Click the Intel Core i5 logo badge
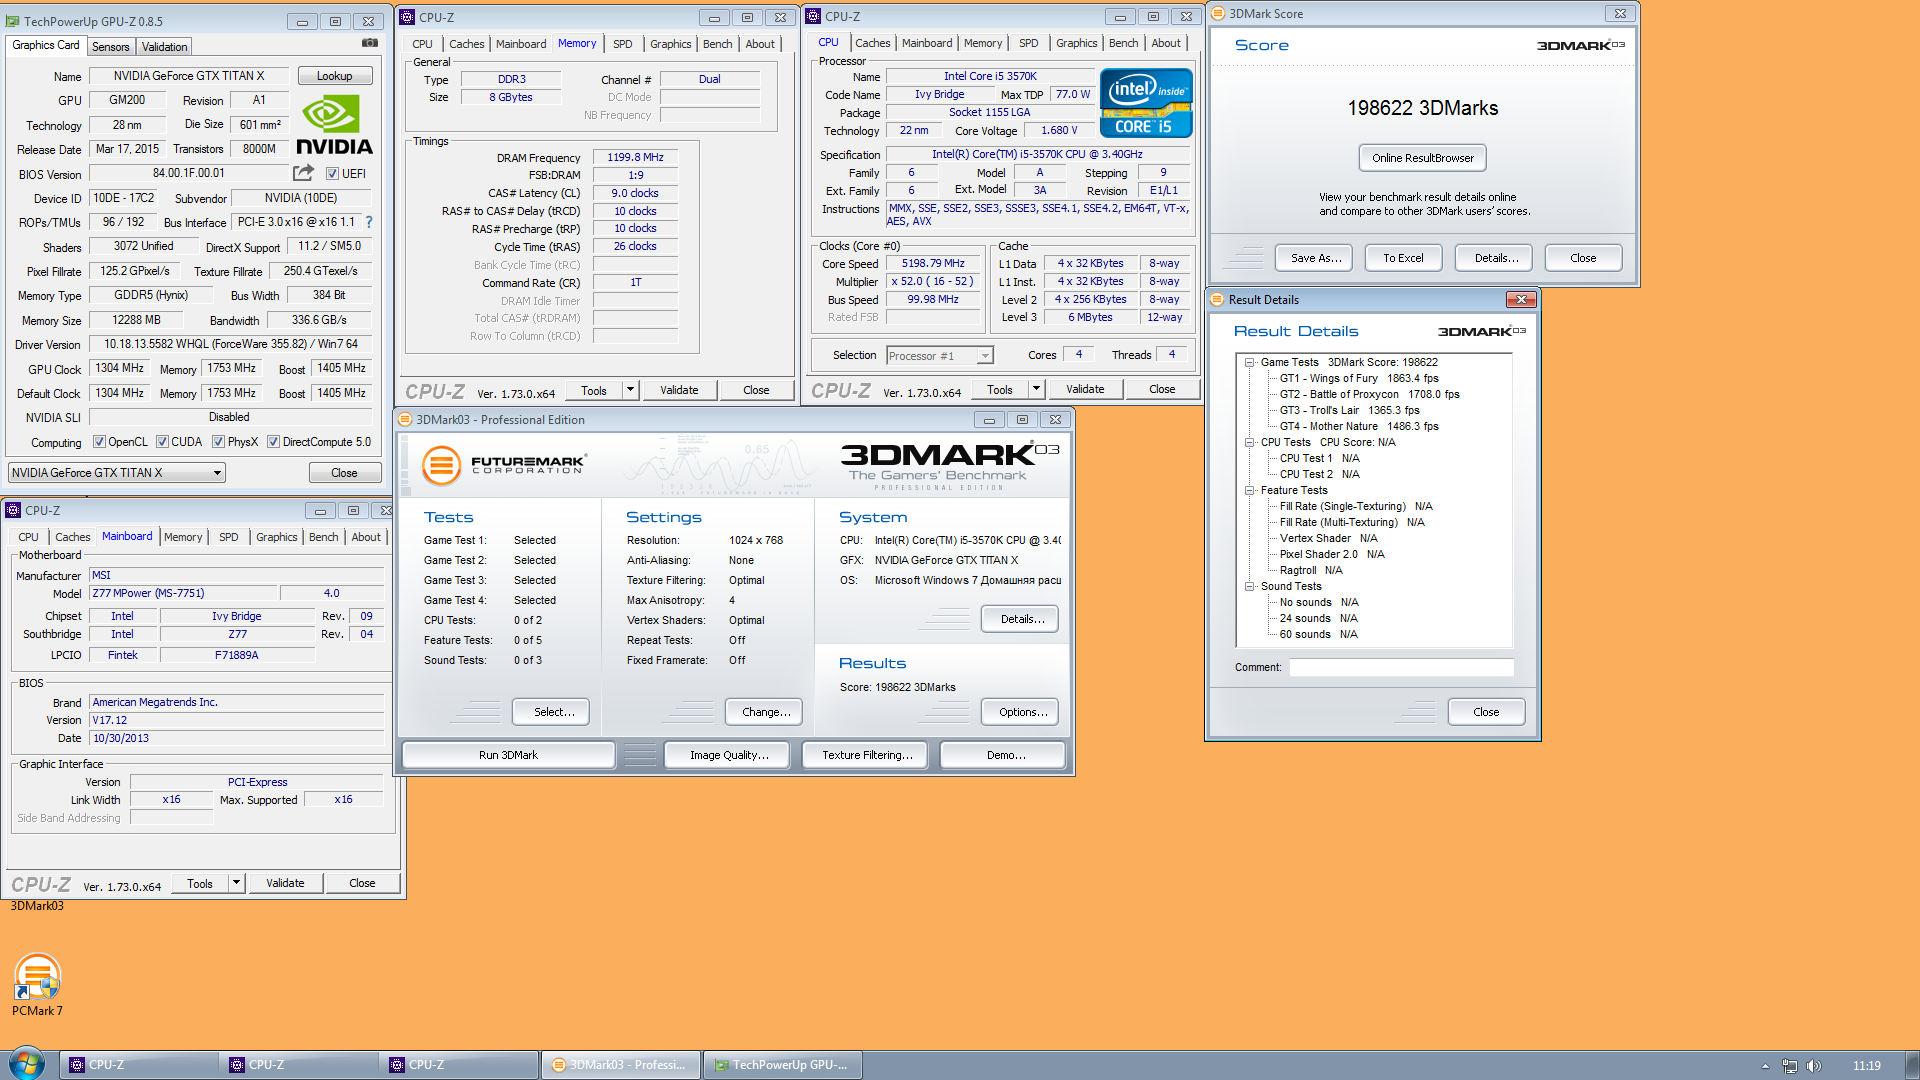1920x1080 pixels. [x=1146, y=102]
